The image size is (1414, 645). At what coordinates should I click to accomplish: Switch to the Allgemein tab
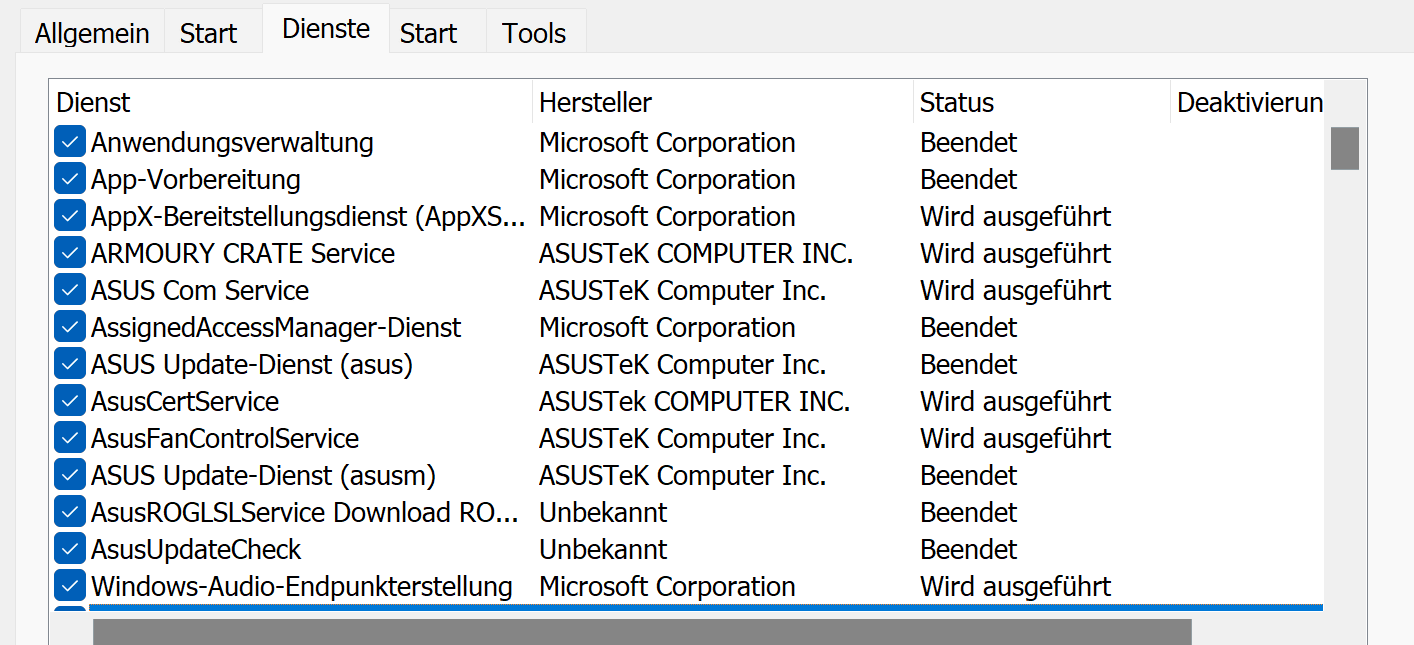[91, 33]
